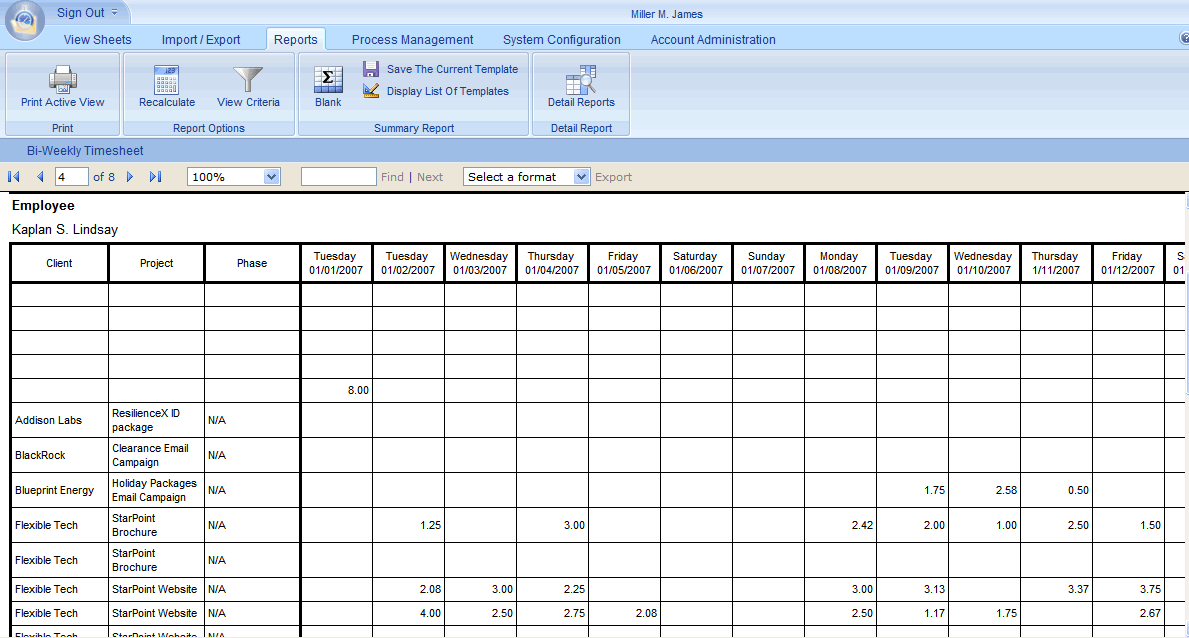
Task: Open the 100% zoom dropdown
Action: point(271,177)
